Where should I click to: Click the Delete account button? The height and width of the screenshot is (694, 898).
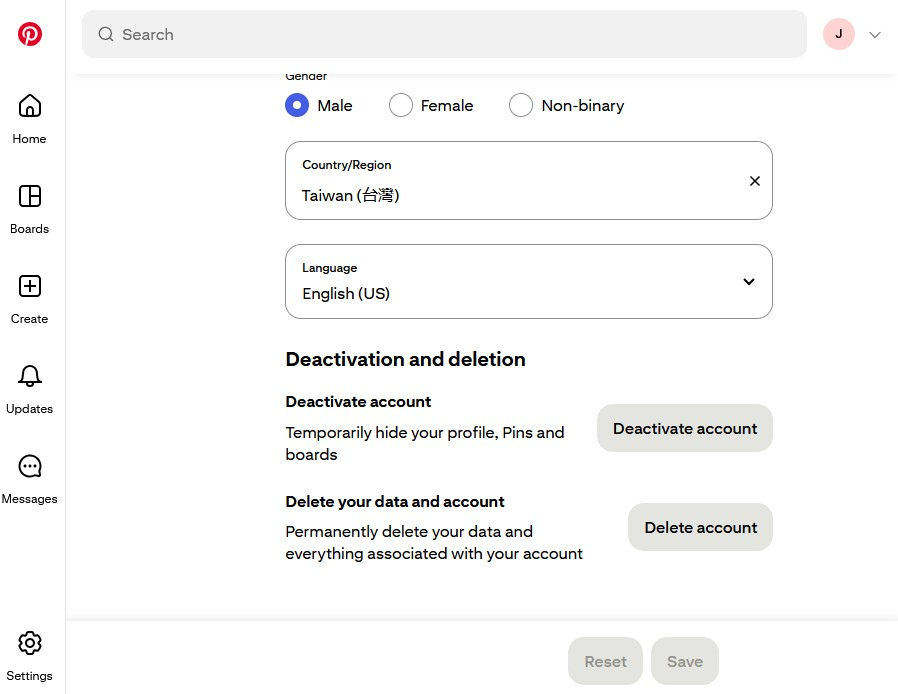click(x=700, y=527)
